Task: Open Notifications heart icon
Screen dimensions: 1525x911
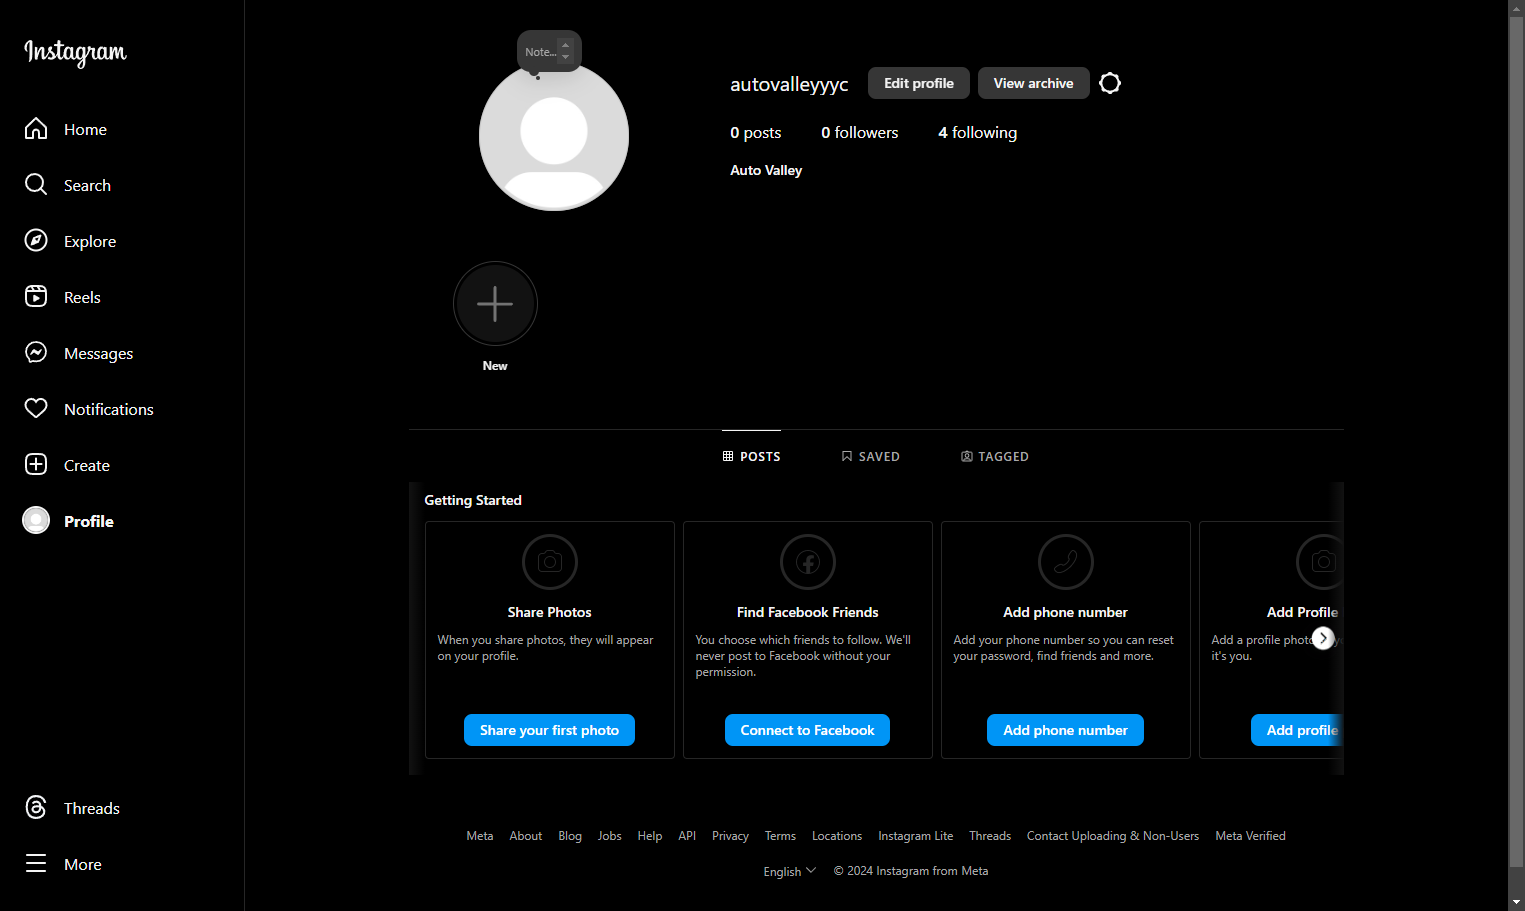Action: click(x=36, y=408)
